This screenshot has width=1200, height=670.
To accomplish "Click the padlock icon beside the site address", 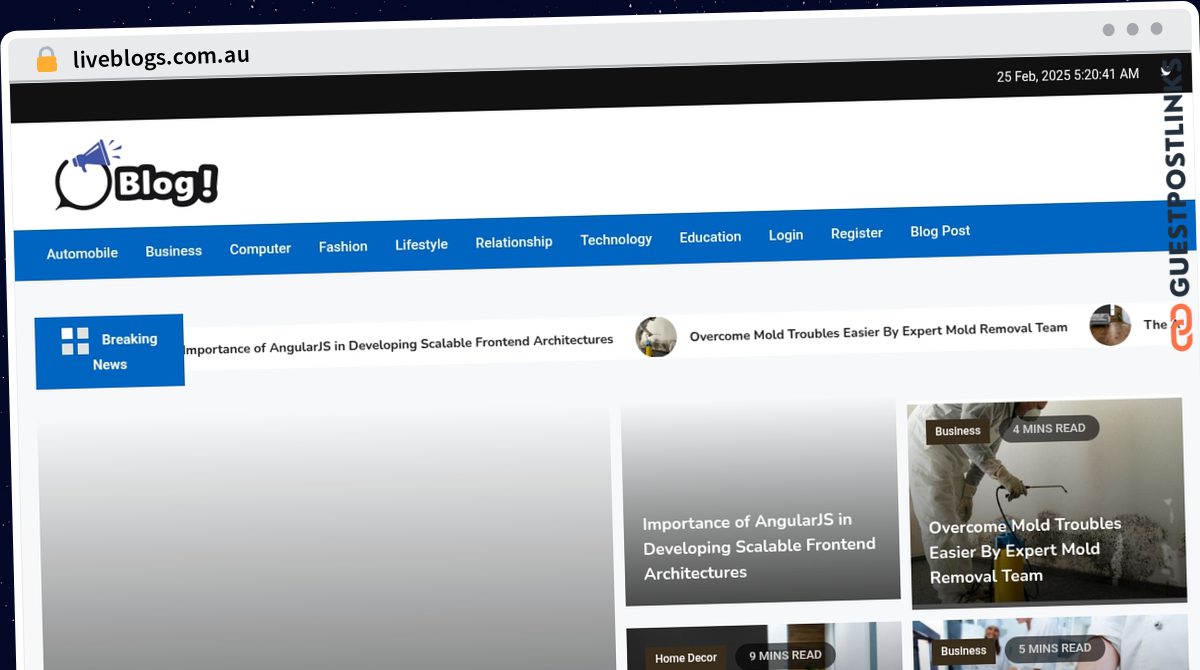I will click(46, 60).
